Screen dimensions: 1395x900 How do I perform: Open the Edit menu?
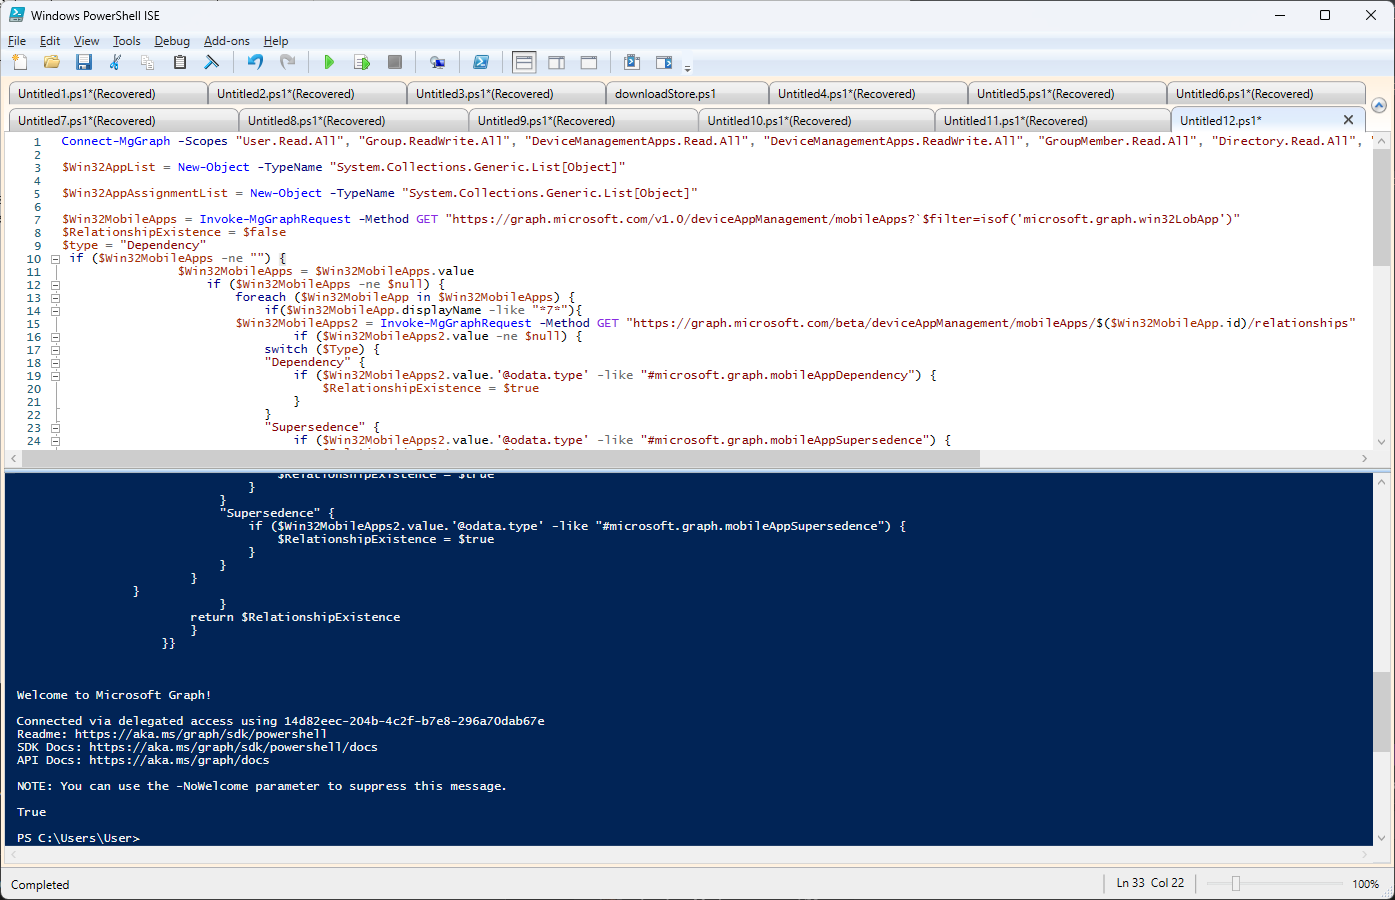point(50,41)
